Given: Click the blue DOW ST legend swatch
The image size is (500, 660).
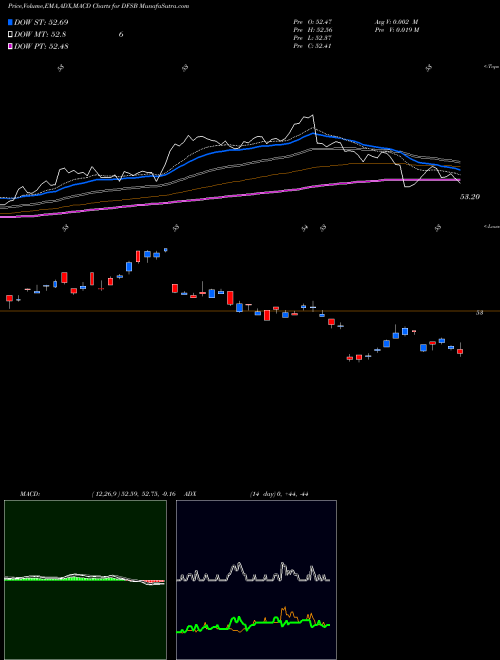Looking at the screenshot, I should pyautogui.click(x=10, y=22).
